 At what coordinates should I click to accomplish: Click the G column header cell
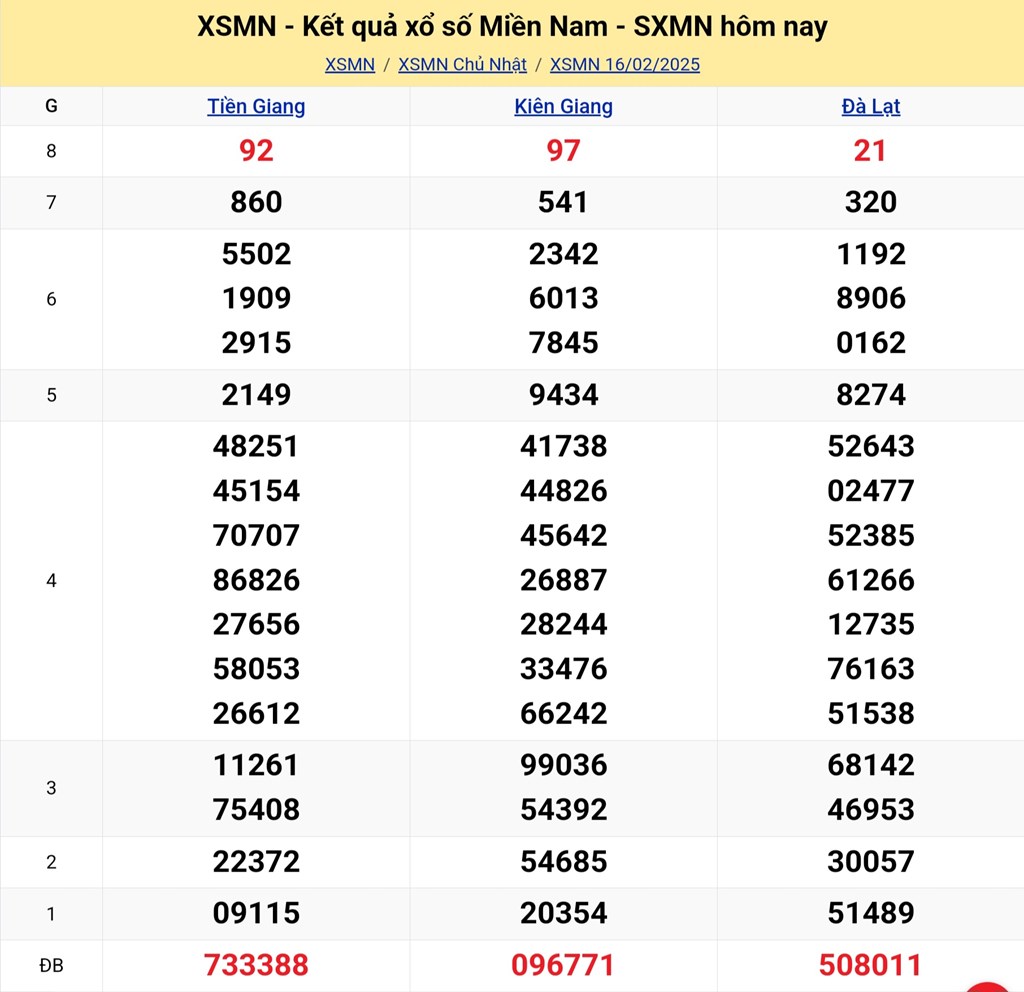coord(51,107)
